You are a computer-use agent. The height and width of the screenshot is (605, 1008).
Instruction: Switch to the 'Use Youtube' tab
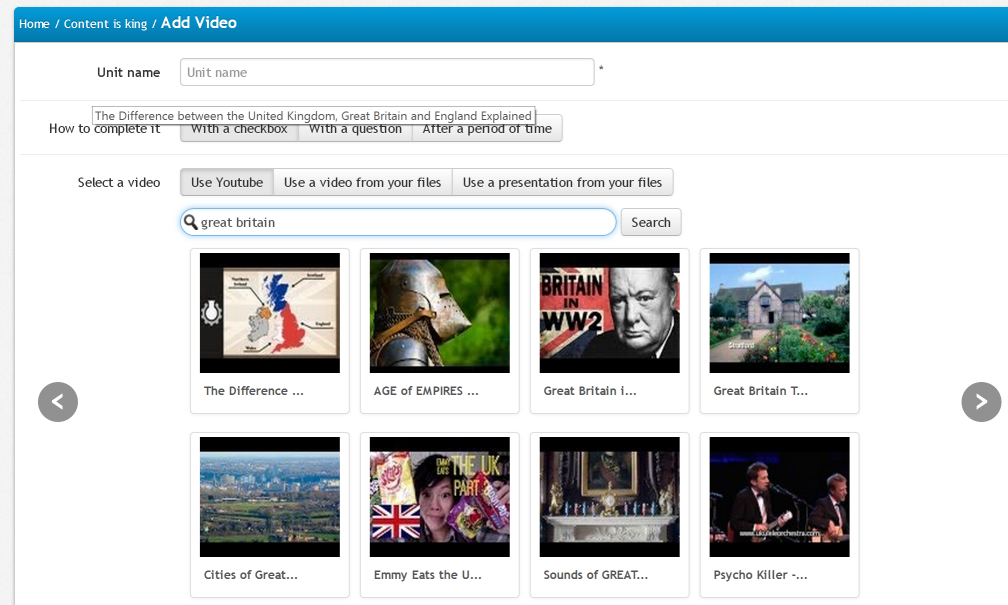226,182
